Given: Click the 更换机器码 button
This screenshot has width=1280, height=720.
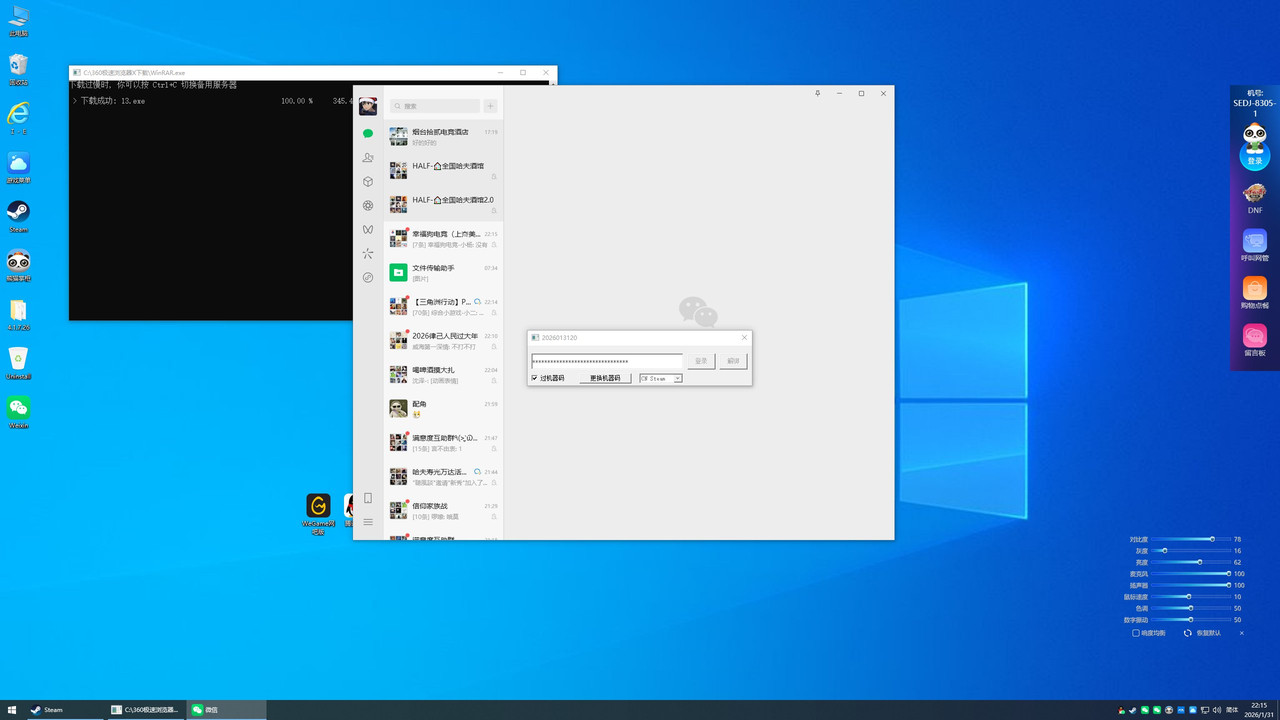Looking at the screenshot, I should (605, 378).
